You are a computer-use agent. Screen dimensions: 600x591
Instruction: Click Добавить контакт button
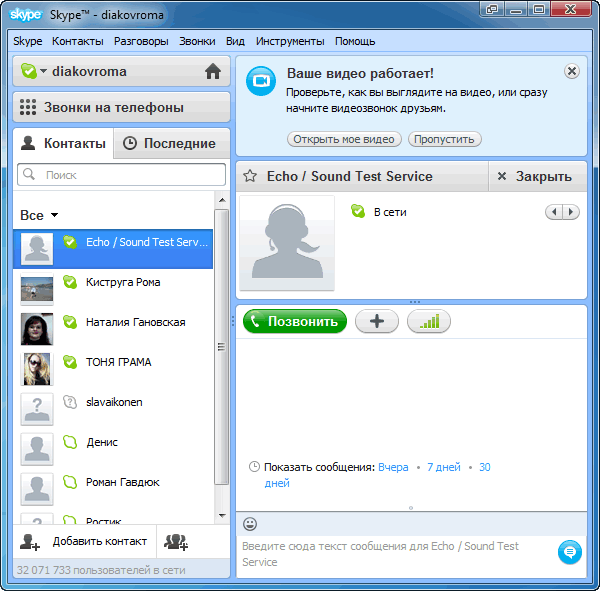pyautogui.click(x=85, y=541)
